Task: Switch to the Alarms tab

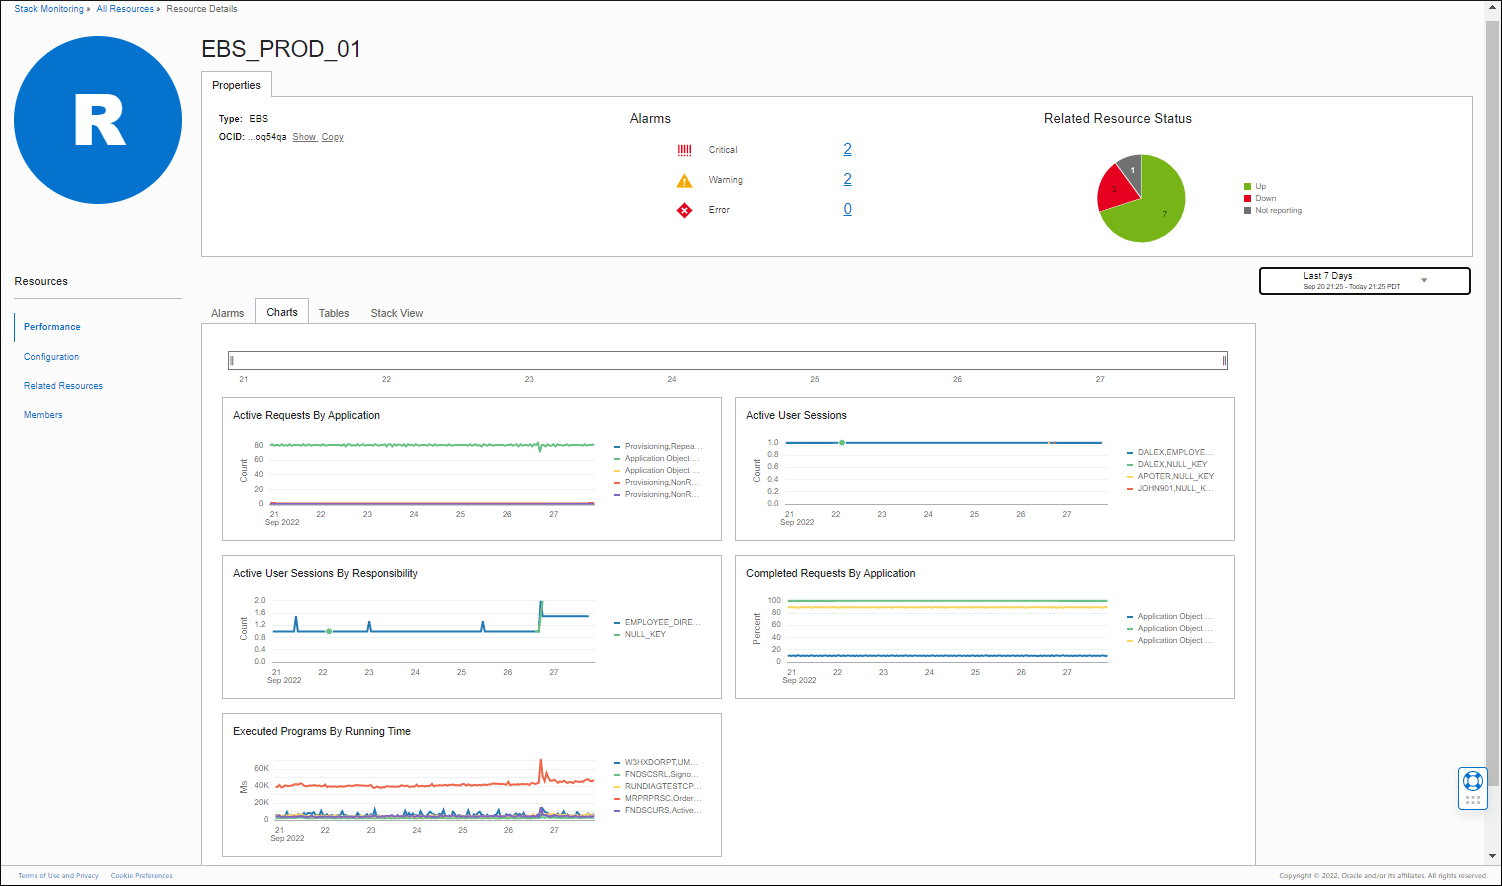Action: [227, 312]
